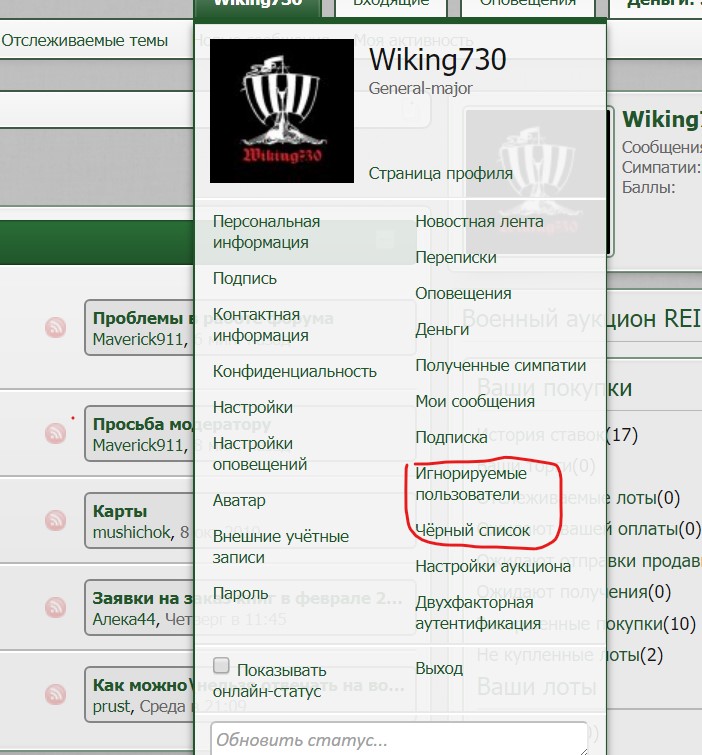702x755 pixels.
Task: Open Чёрный список menu item
Action: click(472, 531)
